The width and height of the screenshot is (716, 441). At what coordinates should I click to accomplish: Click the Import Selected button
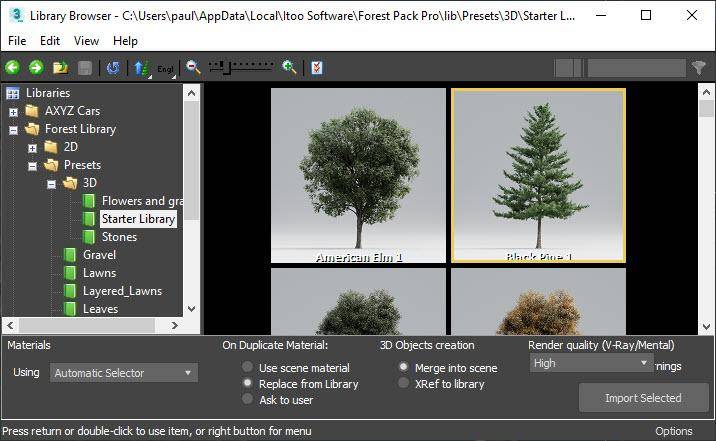[x=643, y=398]
